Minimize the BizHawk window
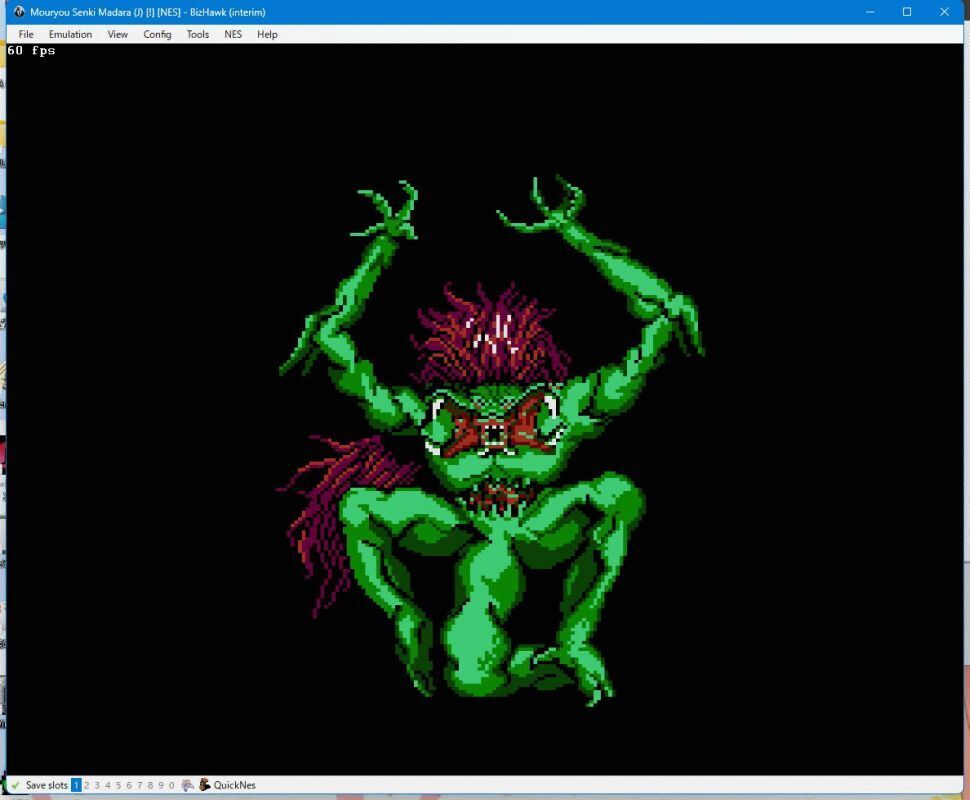 pos(870,12)
